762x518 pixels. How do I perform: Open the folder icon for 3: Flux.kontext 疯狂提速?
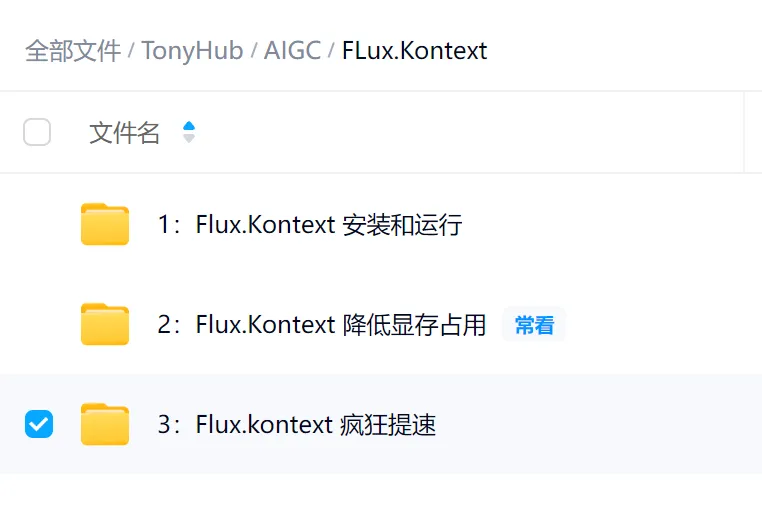click(105, 424)
